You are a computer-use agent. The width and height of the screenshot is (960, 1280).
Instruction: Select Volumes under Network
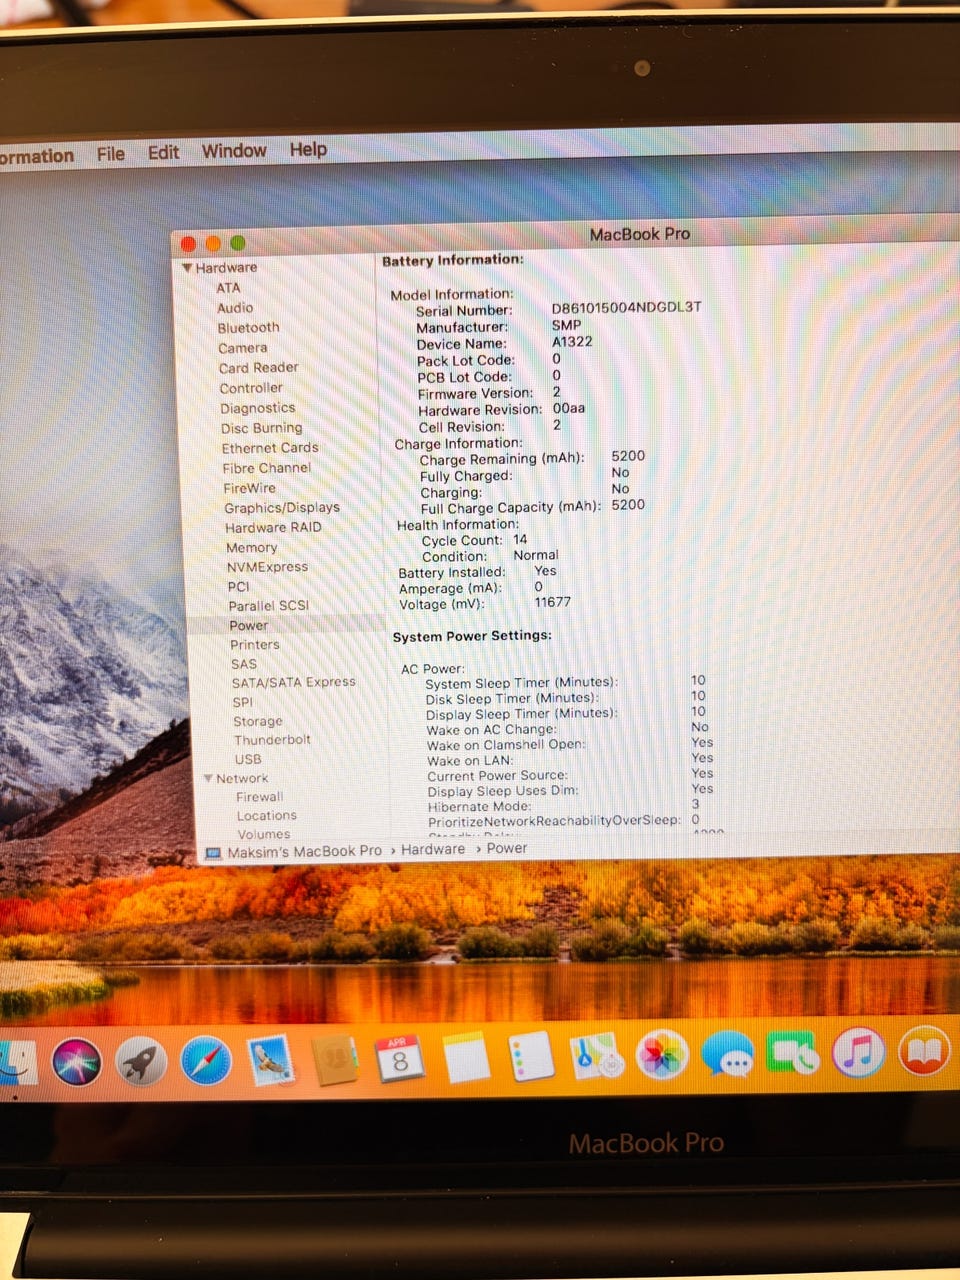tap(264, 834)
